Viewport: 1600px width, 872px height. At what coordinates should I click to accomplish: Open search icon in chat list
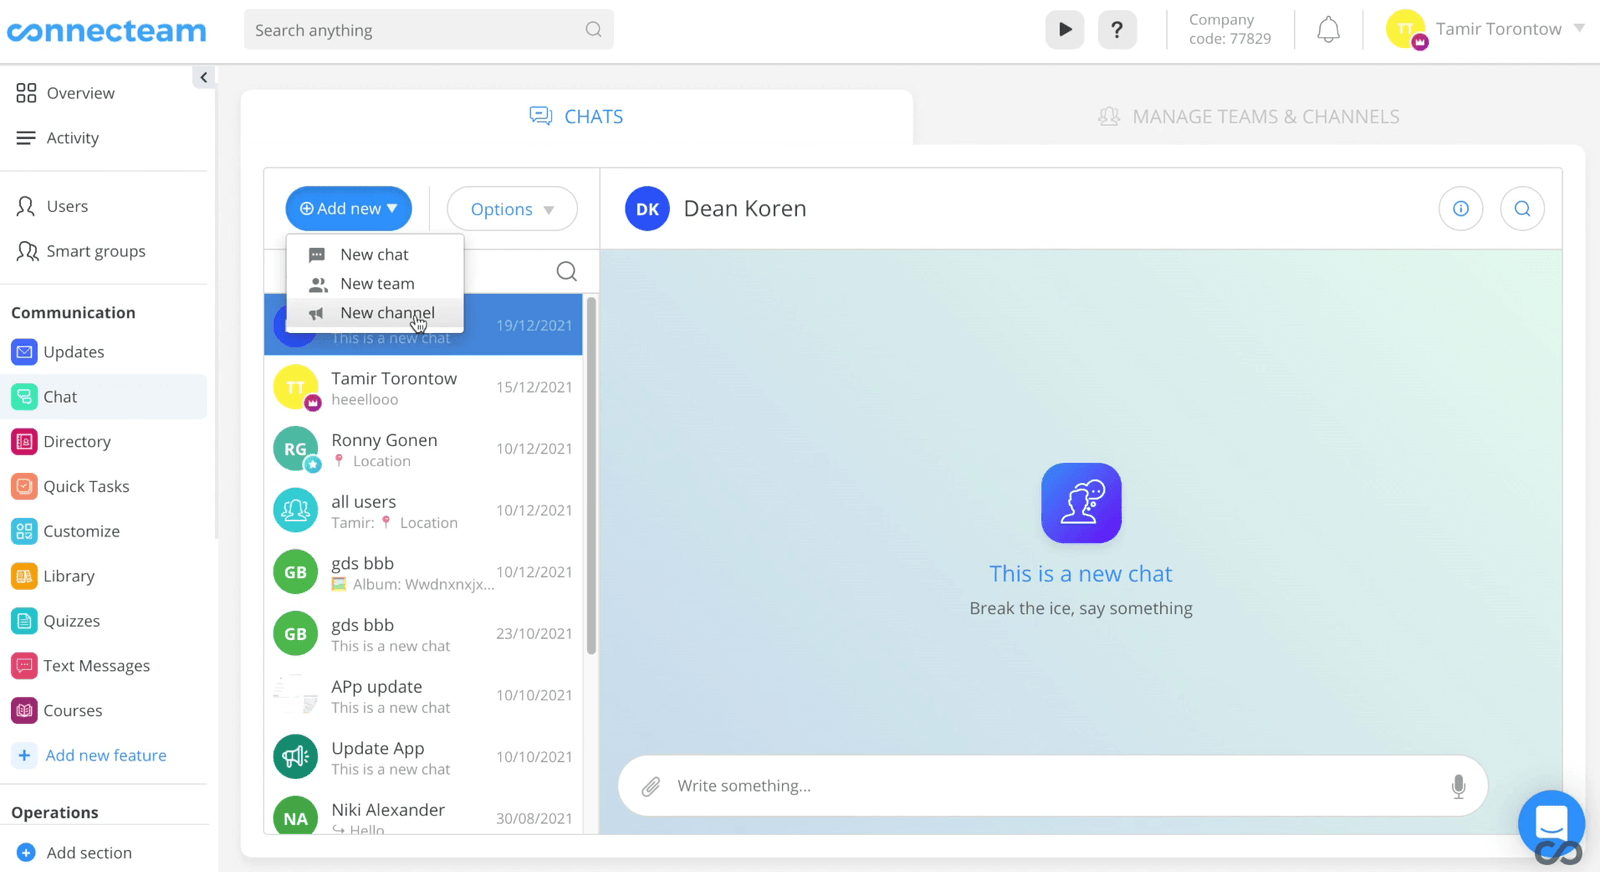(x=566, y=271)
